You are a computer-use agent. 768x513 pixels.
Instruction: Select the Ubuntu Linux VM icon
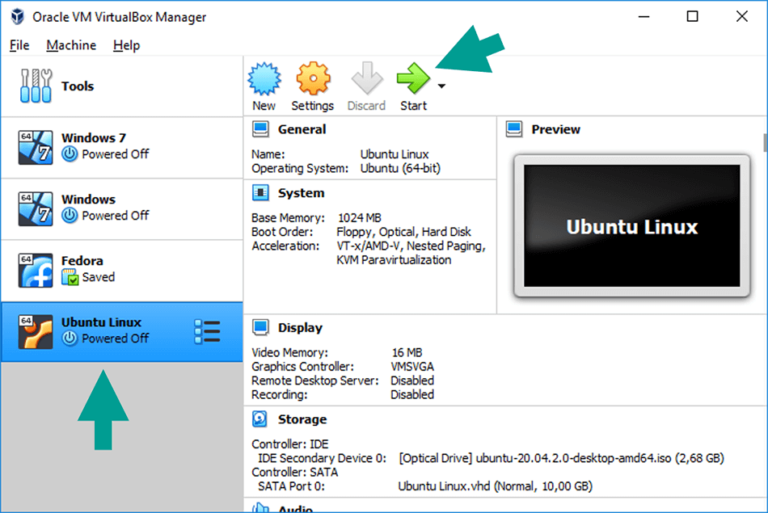point(35,332)
